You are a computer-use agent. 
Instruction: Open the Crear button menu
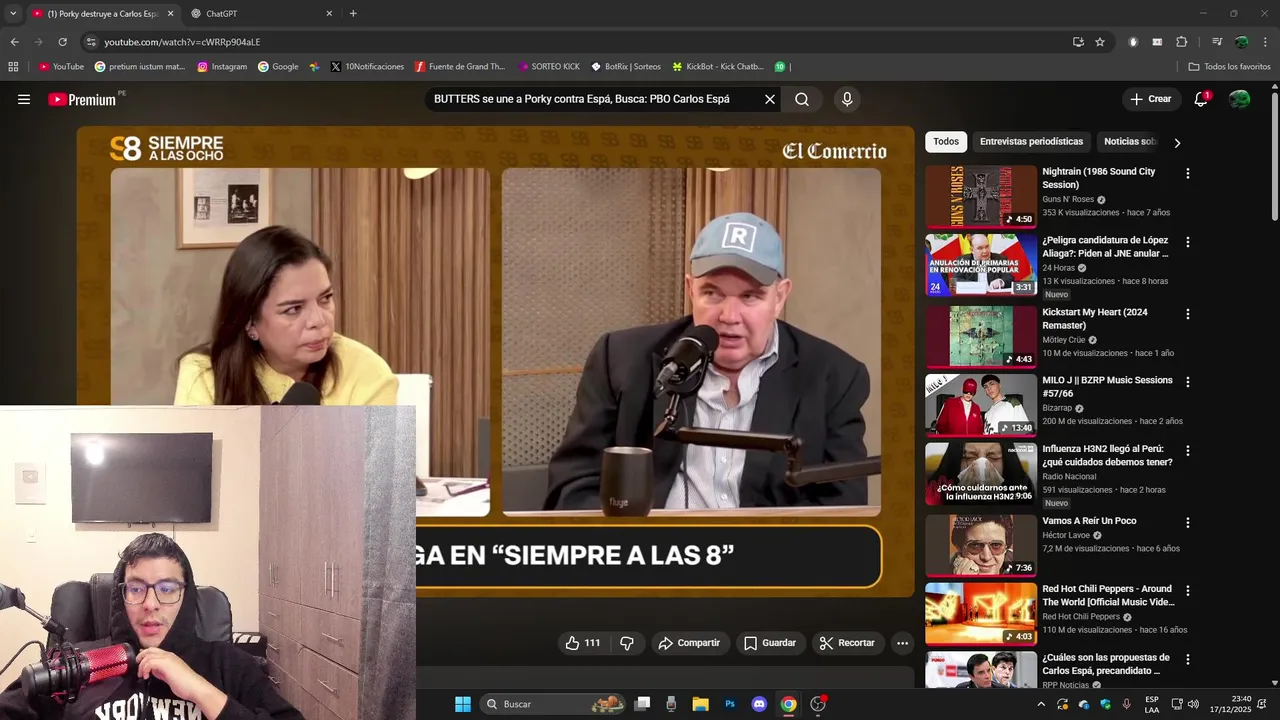coord(1151,99)
